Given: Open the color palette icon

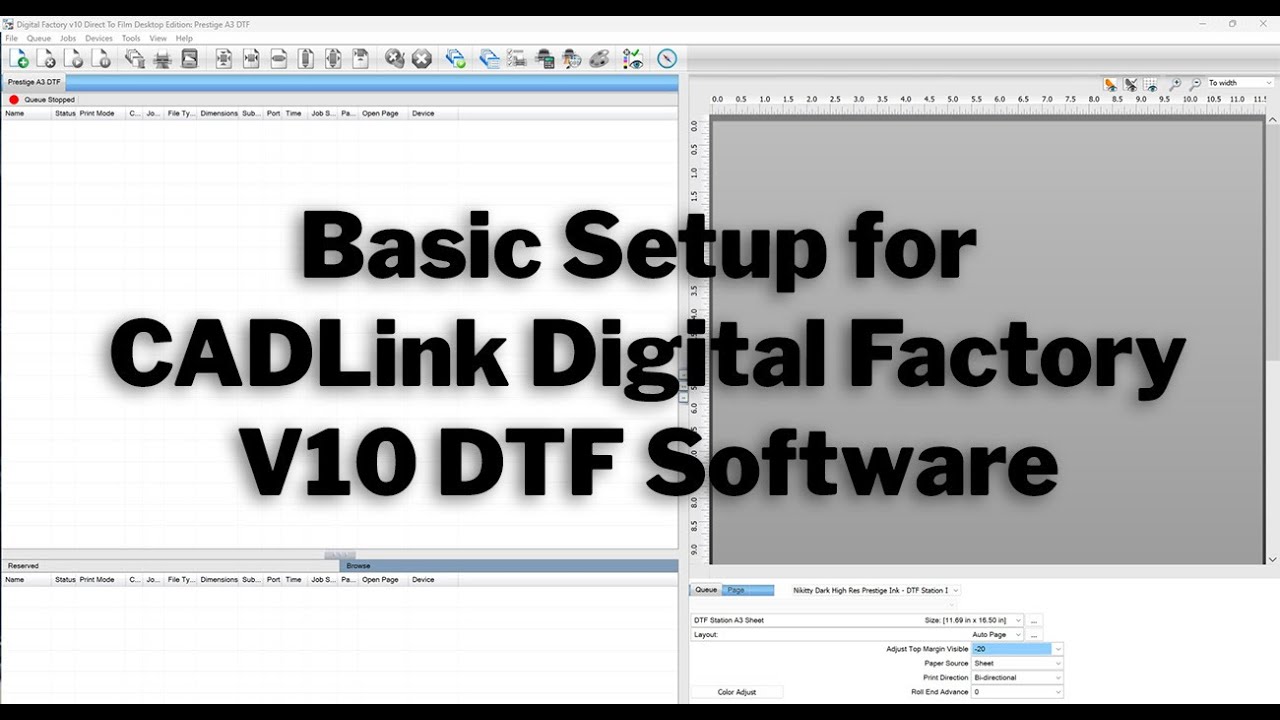Looking at the screenshot, I should coord(598,59).
